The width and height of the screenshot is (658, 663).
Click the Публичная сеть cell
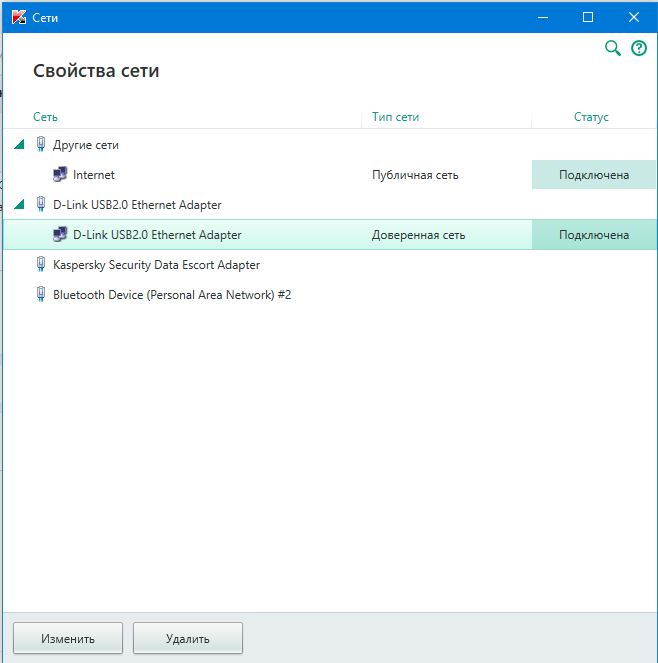415,175
